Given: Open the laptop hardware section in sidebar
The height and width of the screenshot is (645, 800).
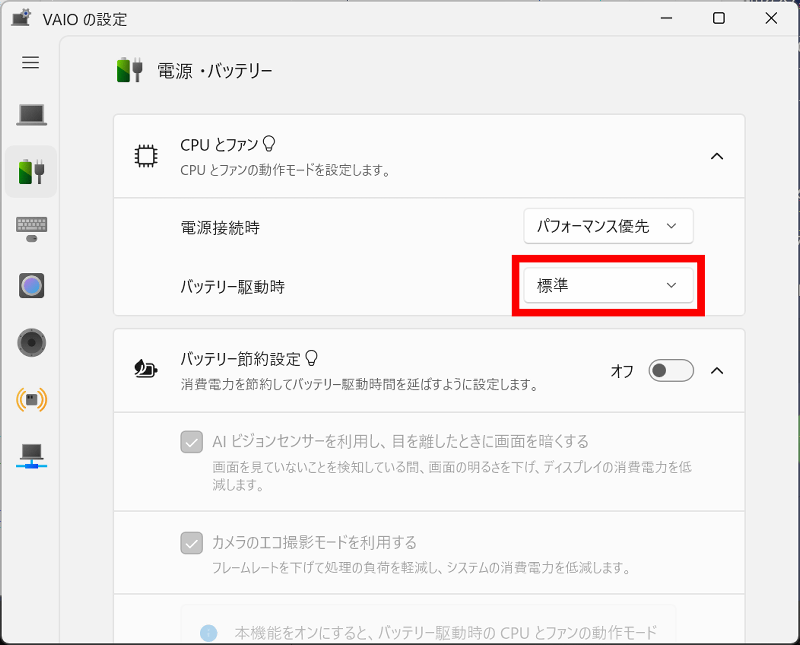Looking at the screenshot, I should [x=31, y=114].
